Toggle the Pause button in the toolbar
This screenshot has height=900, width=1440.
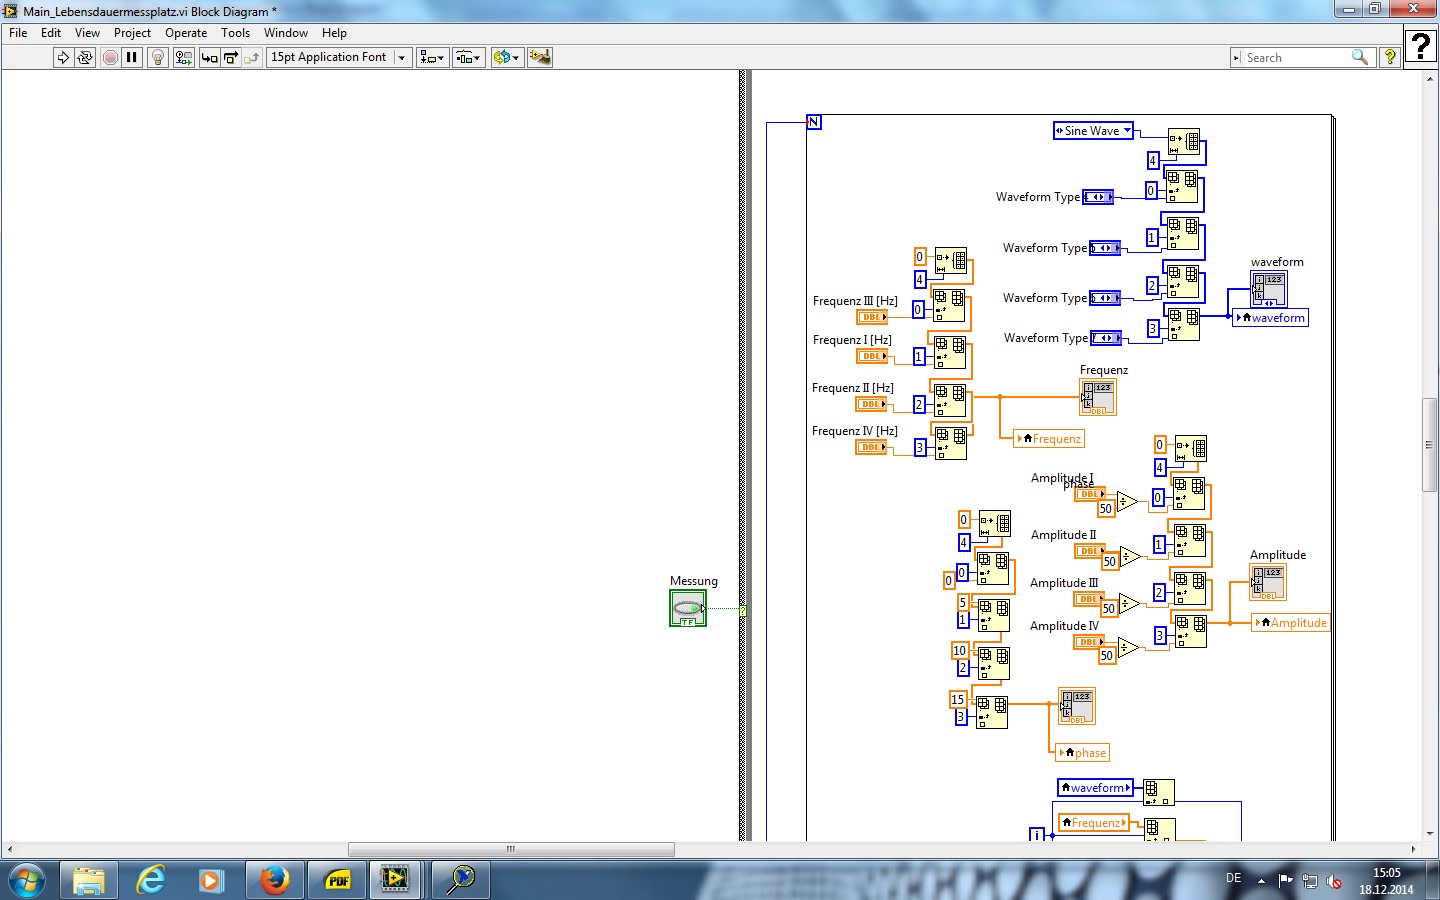pos(131,58)
